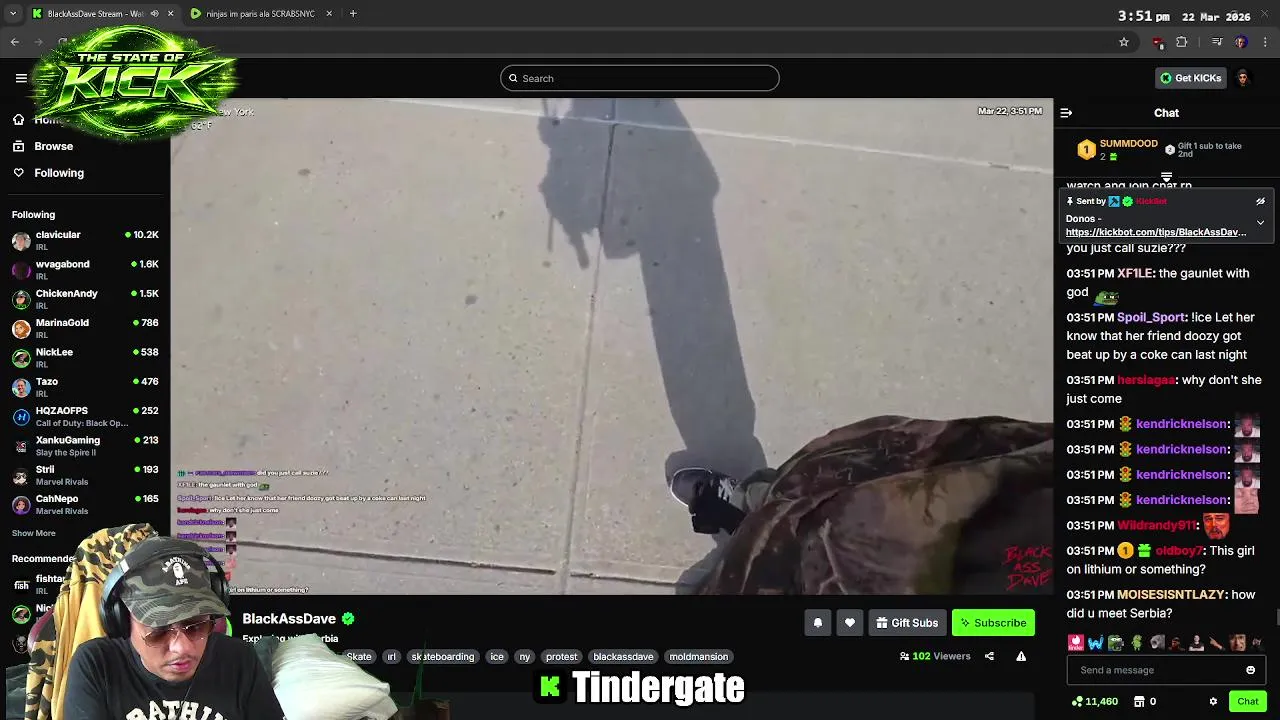Click SUMMDOOD top gifter name
Screen dimensions: 1280x720
point(1128,144)
